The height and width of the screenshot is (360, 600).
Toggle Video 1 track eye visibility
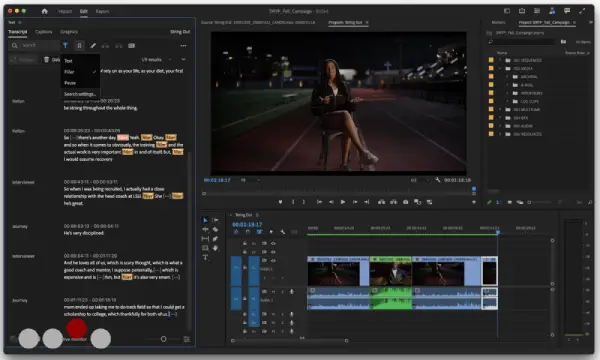(273, 261)
